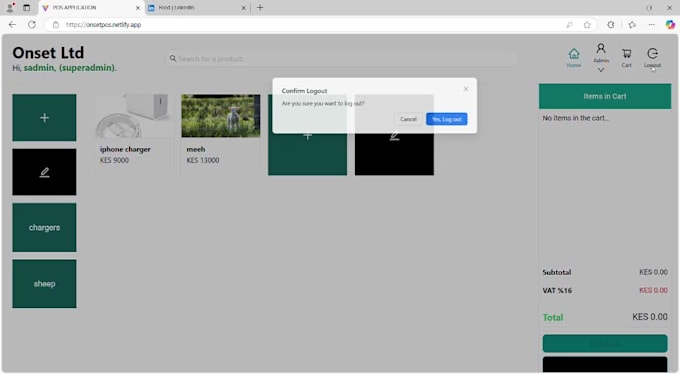680x374 pixels.
Task: Click the Logout icon in navigation
Action: coord(652,58)
